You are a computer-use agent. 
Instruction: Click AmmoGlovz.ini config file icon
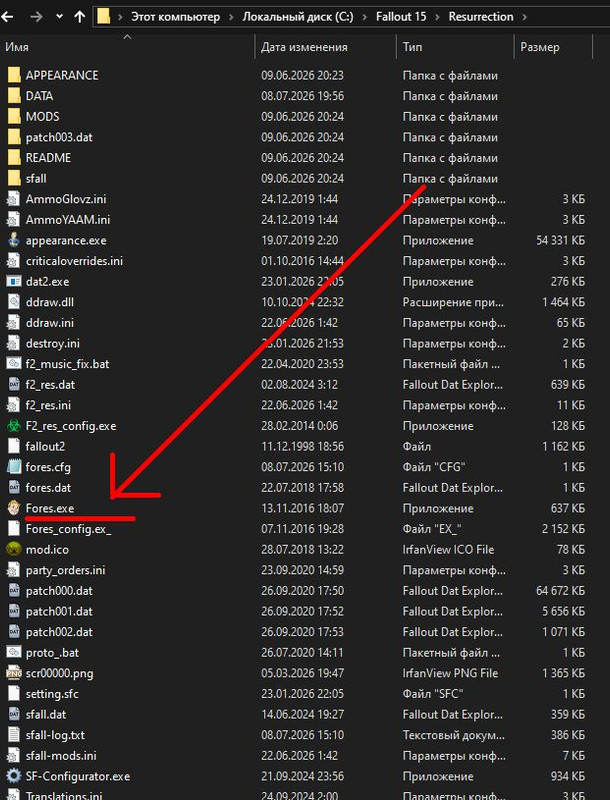pyautogui.click(x=14, y=199)
